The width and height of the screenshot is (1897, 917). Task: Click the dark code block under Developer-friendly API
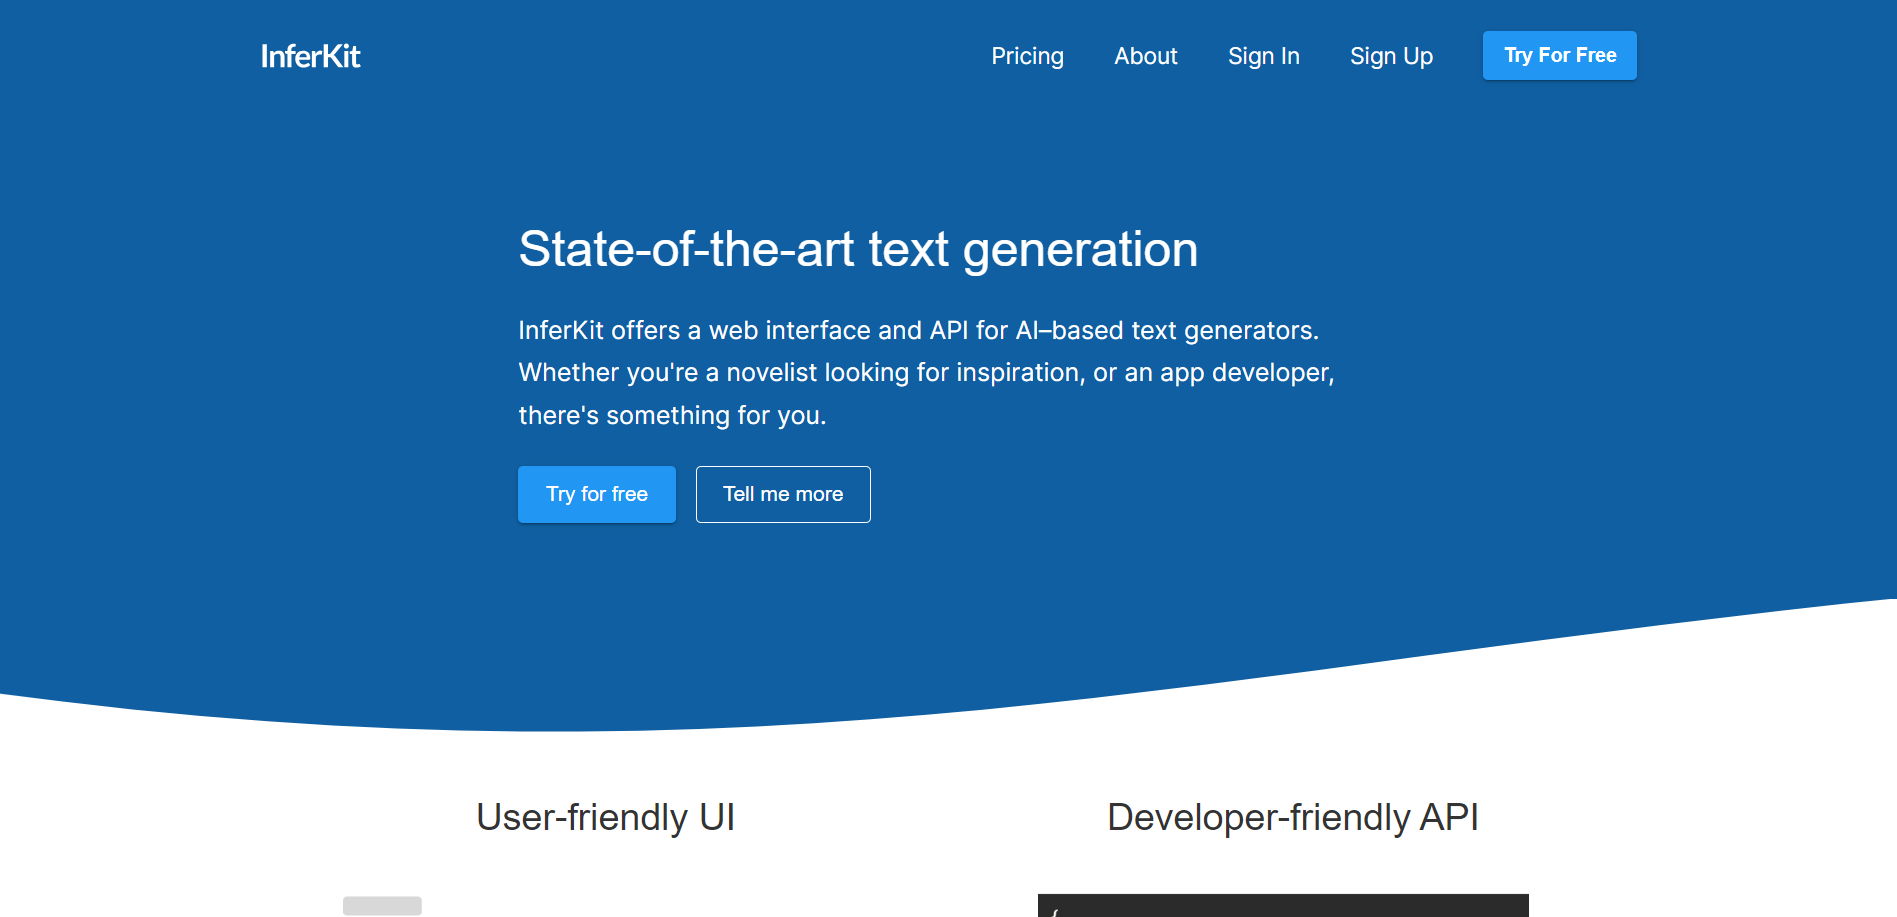[x=1282, y=906]
